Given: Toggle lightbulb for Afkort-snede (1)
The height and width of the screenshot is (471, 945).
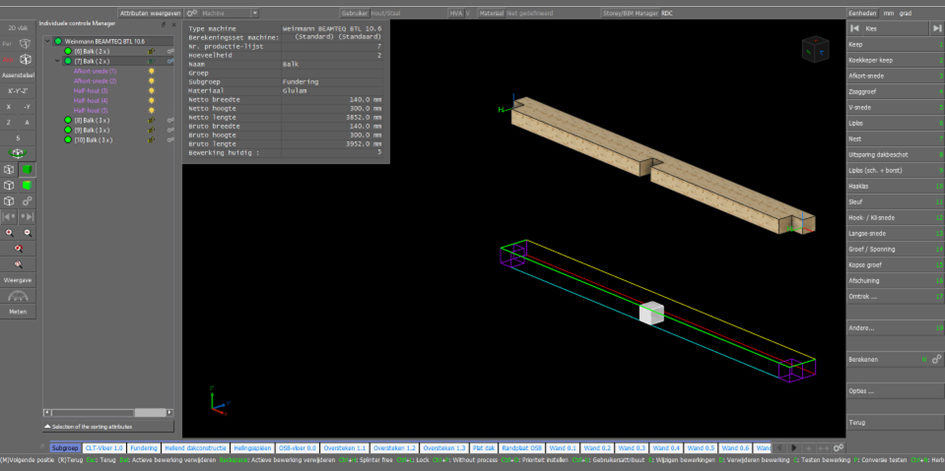Looking at the screenshot, I should [151, 71].
